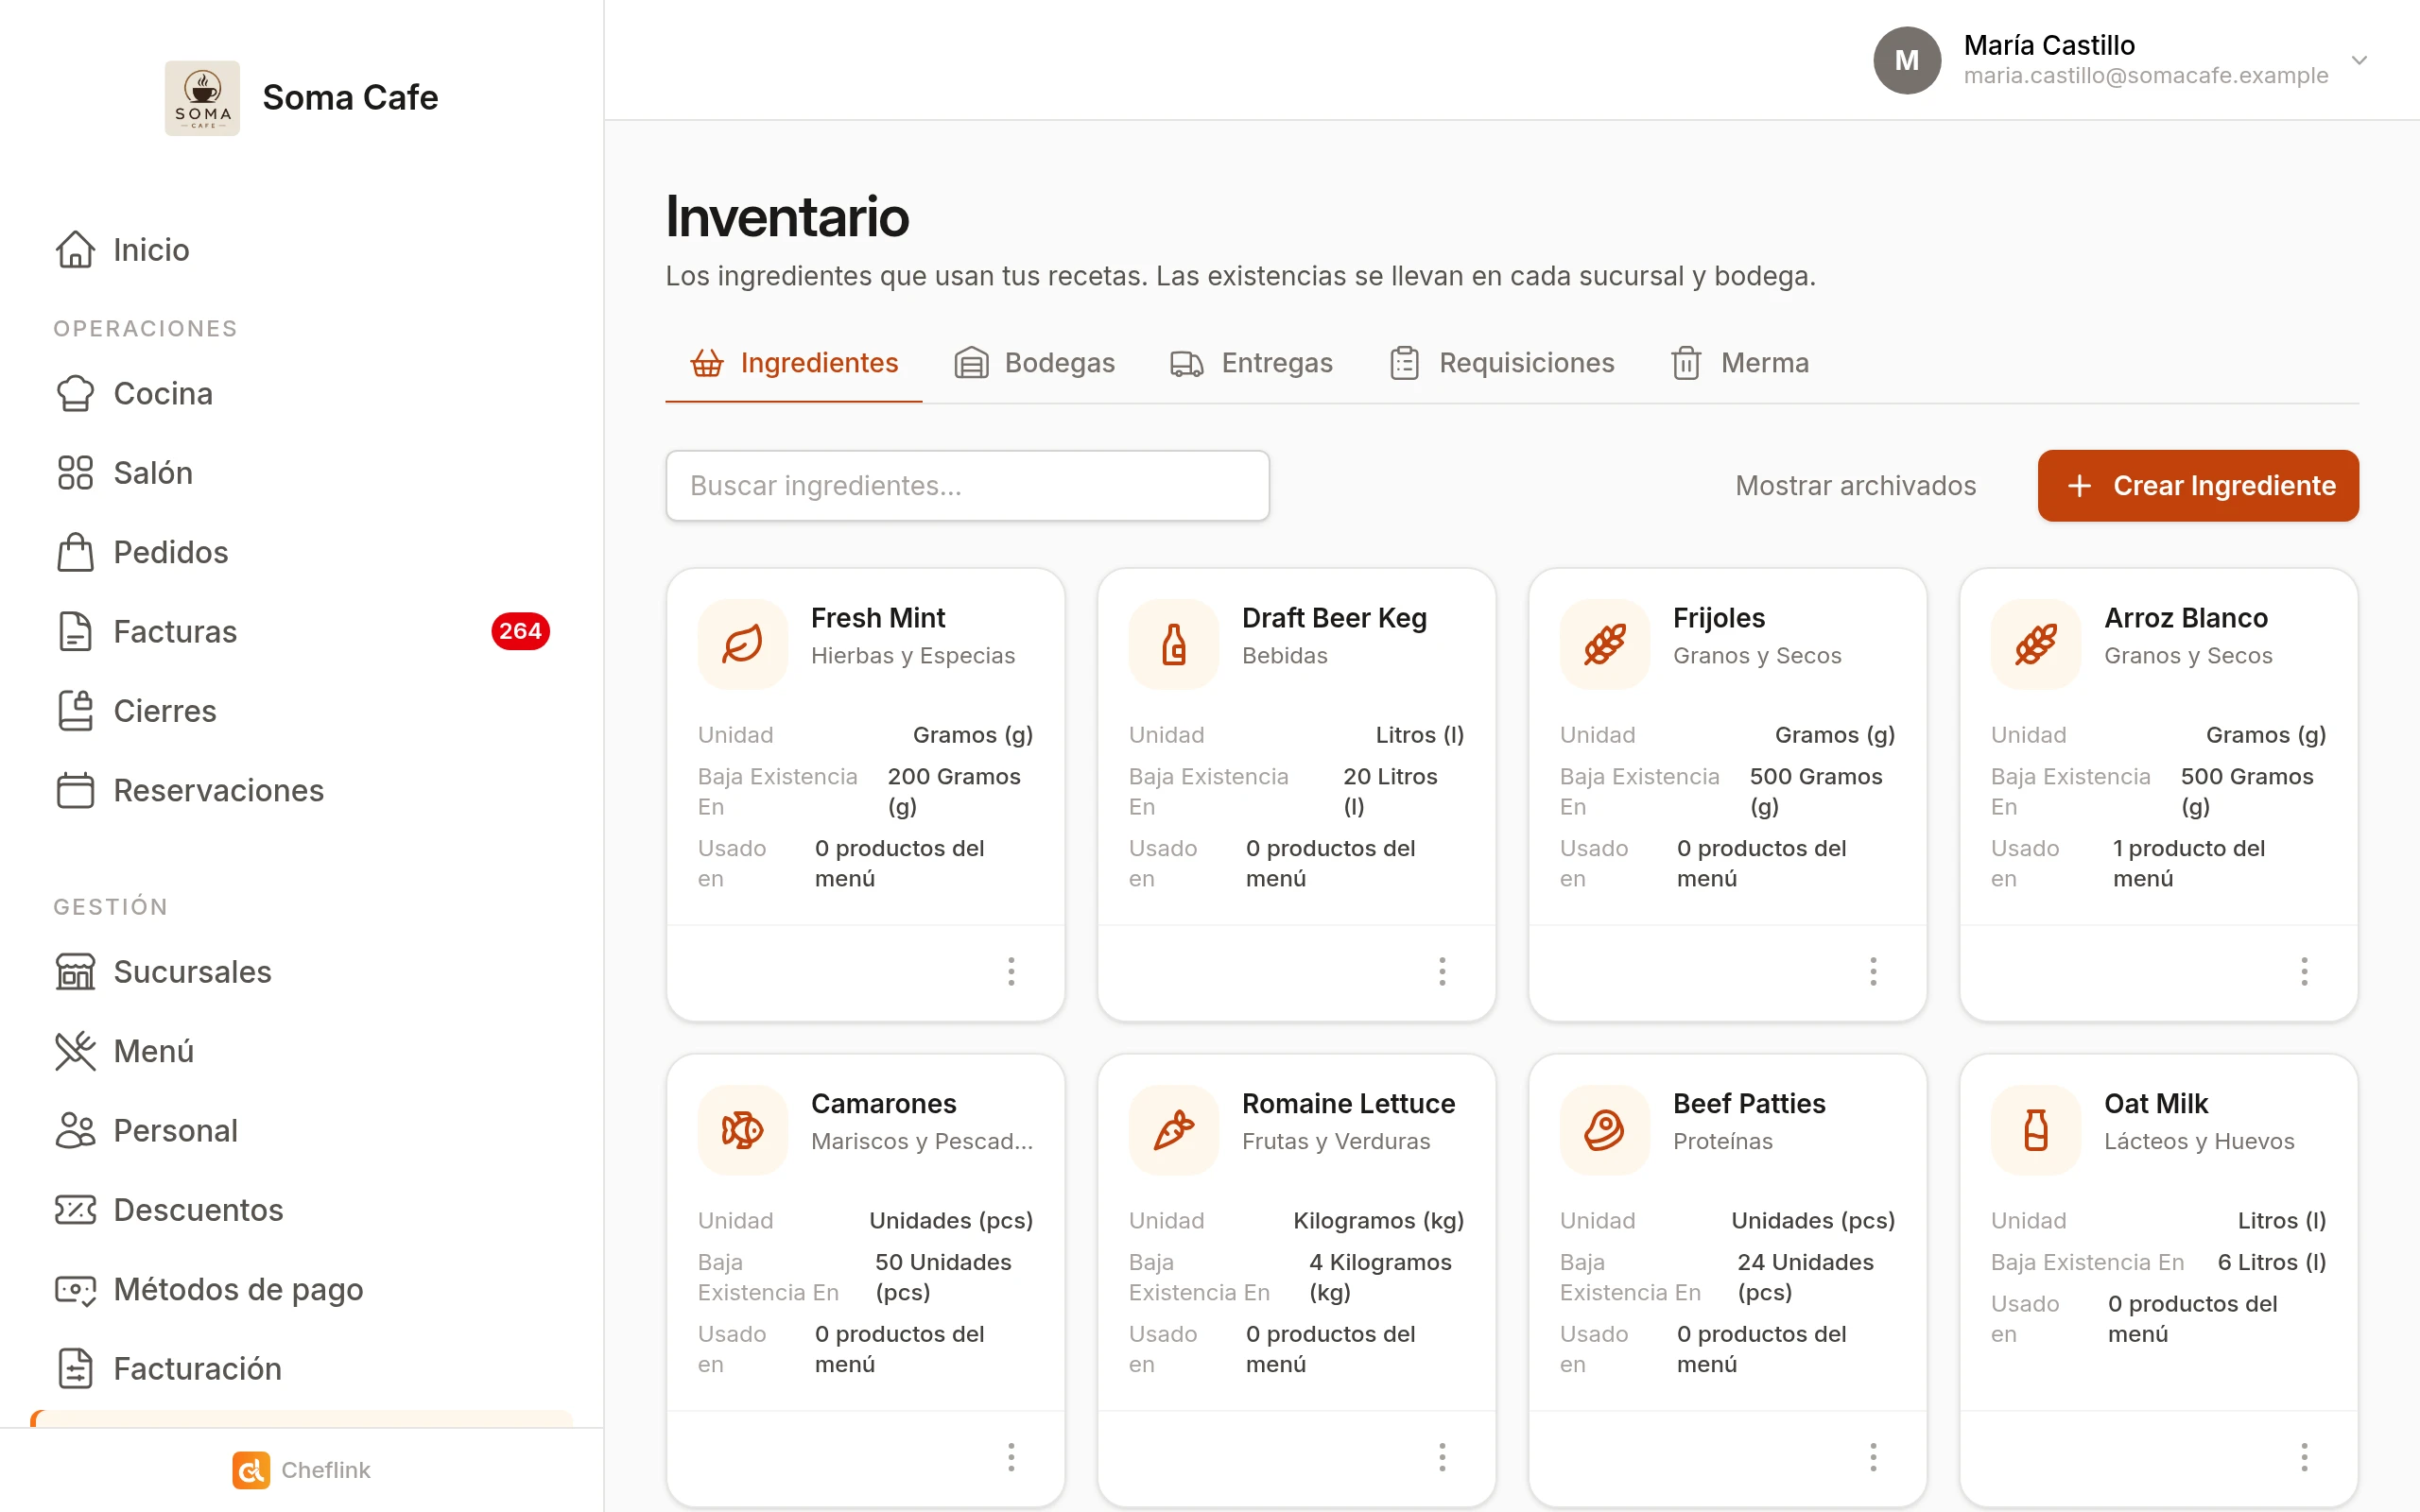The image size is (2420, 1512).
Task: Click the Romaine Lettuce carrot icon
Action: [x=1174, y=1130]
